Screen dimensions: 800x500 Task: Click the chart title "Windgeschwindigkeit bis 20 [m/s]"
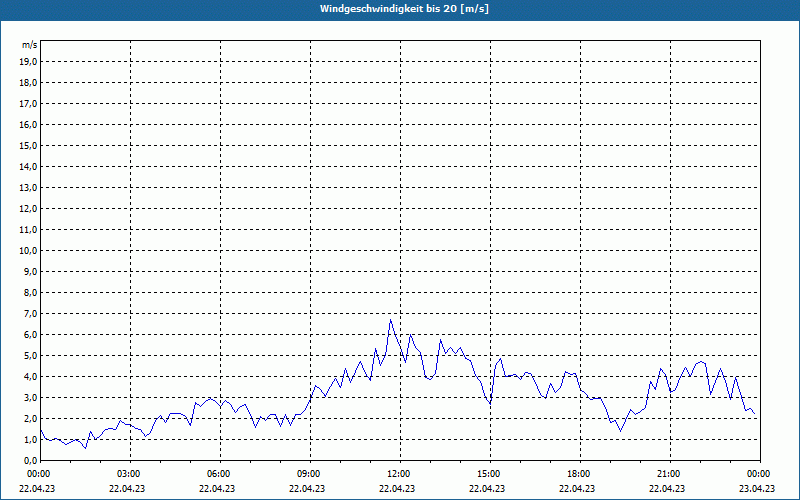coord(404,9)
